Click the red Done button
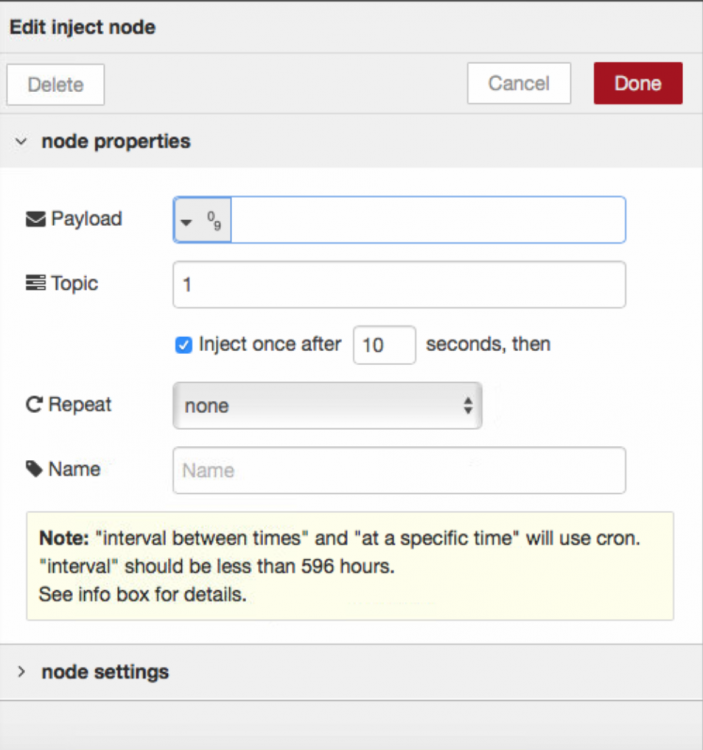703x750 pixels. pyautogui.click(x=637, y=84)
